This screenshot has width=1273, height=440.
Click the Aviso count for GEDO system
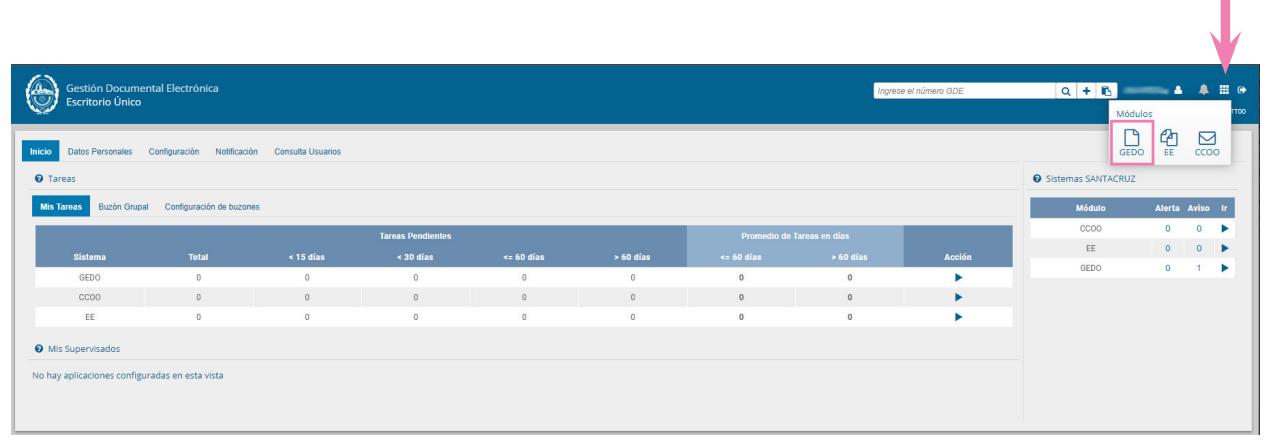tap(1197, 268)
